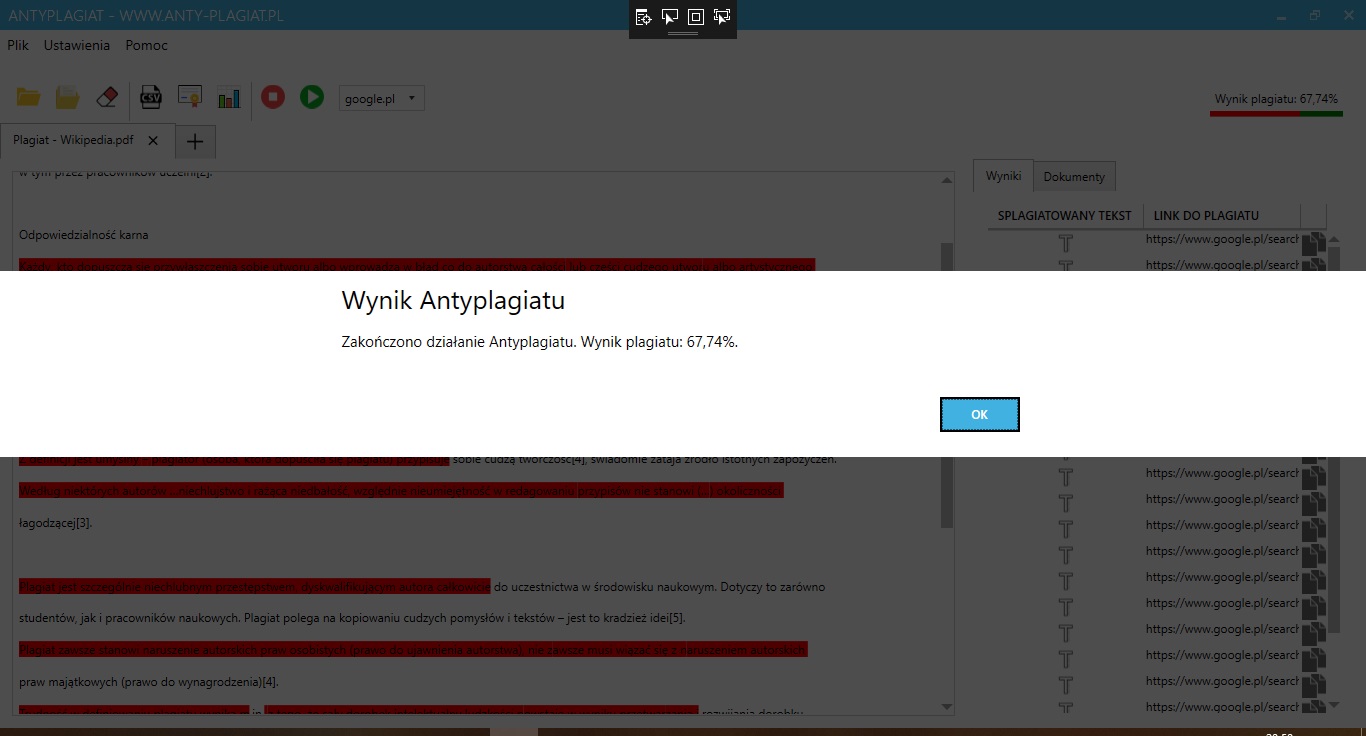Select the eraser clear icon

[107, 97]
